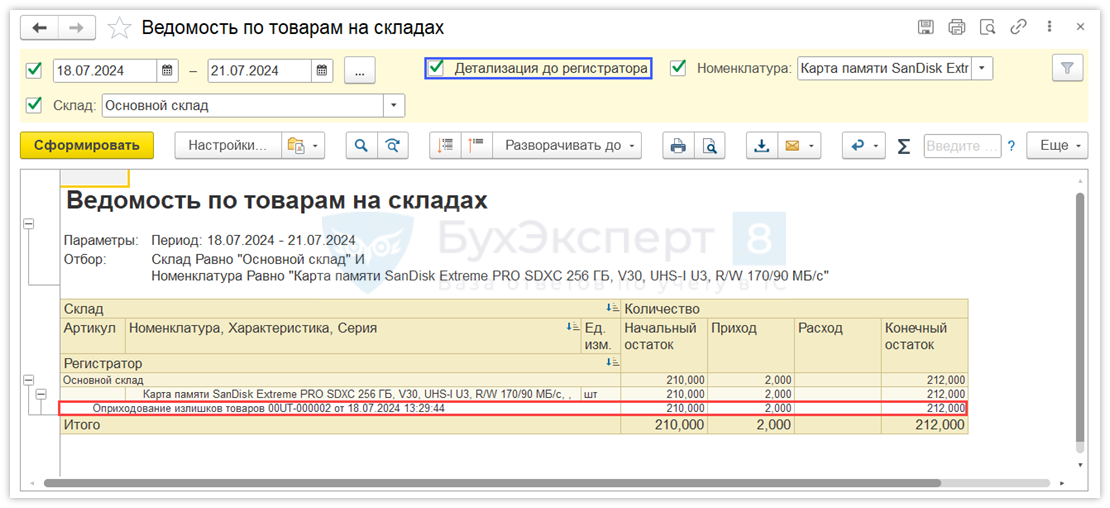Click the report variants folder icon

point(296,146)
